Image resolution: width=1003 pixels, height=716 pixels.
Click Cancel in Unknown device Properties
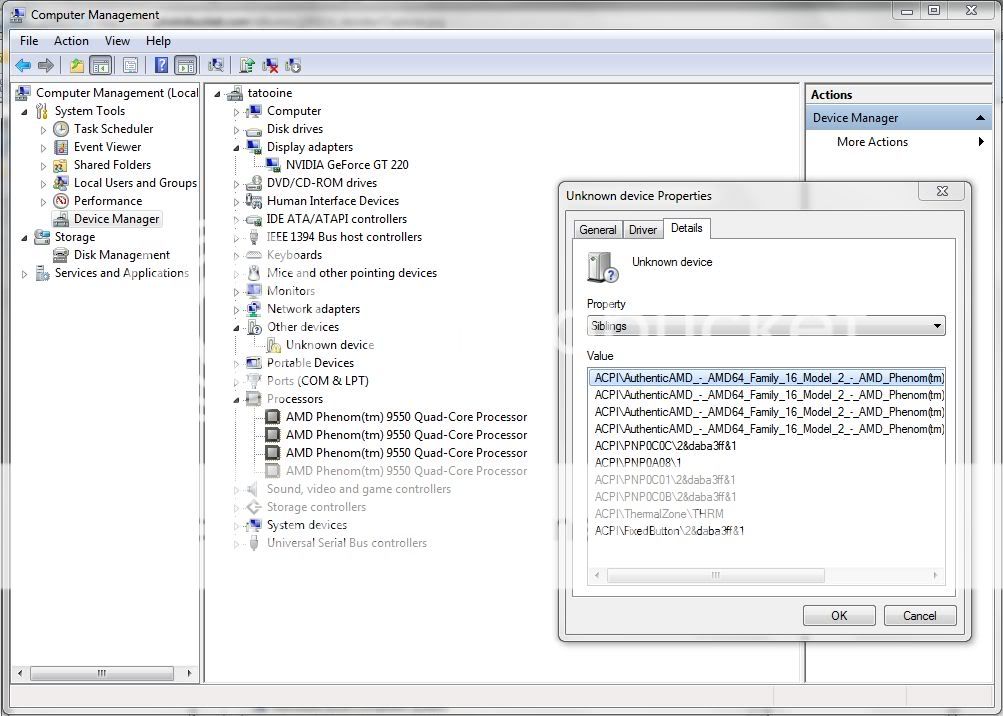pos(919,616)
